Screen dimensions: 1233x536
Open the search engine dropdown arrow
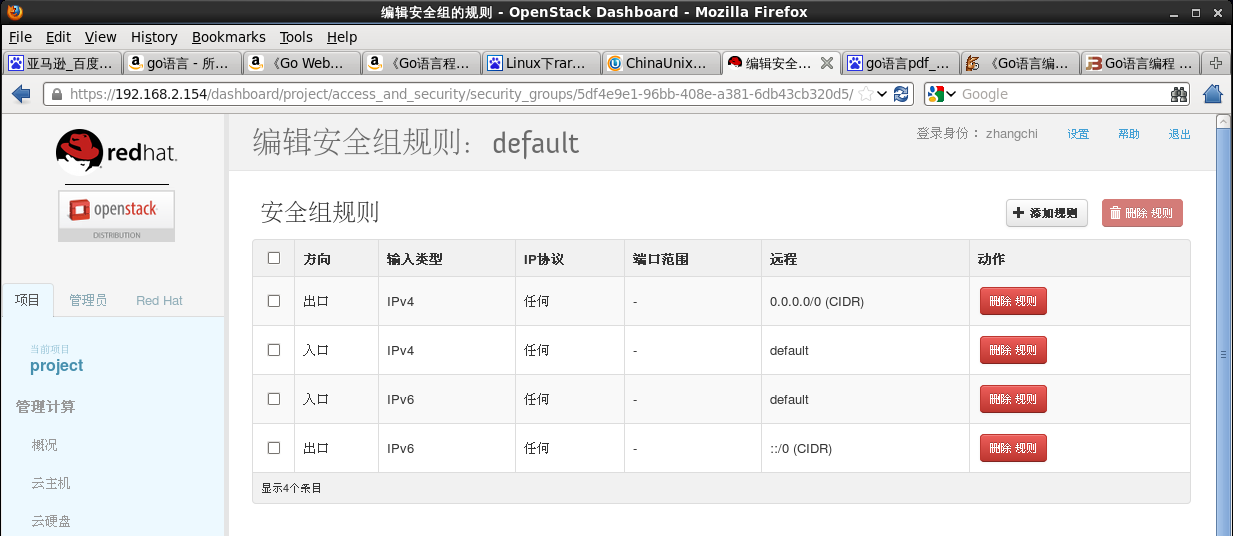[x=951, y=94]
